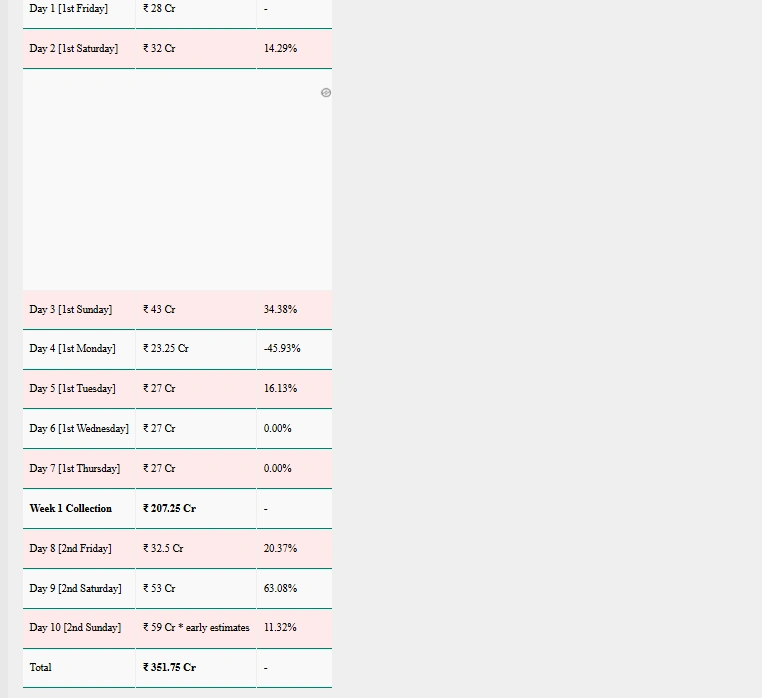Select the Day 6 [1st Wednesday] cell
762x698 pixels.
(x=79, y=429)
